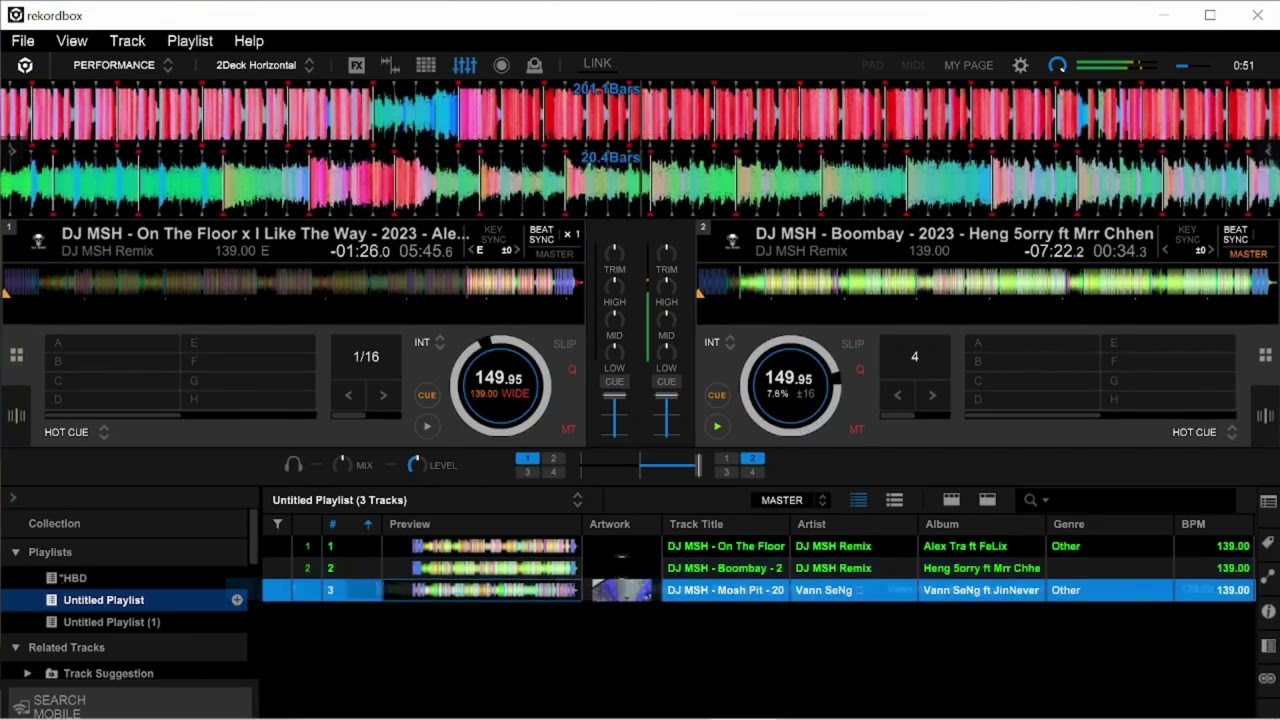Open MY PAGE
Viewport: 1280px width, 720px height.
pyautogui.click(x=969, y=65)
